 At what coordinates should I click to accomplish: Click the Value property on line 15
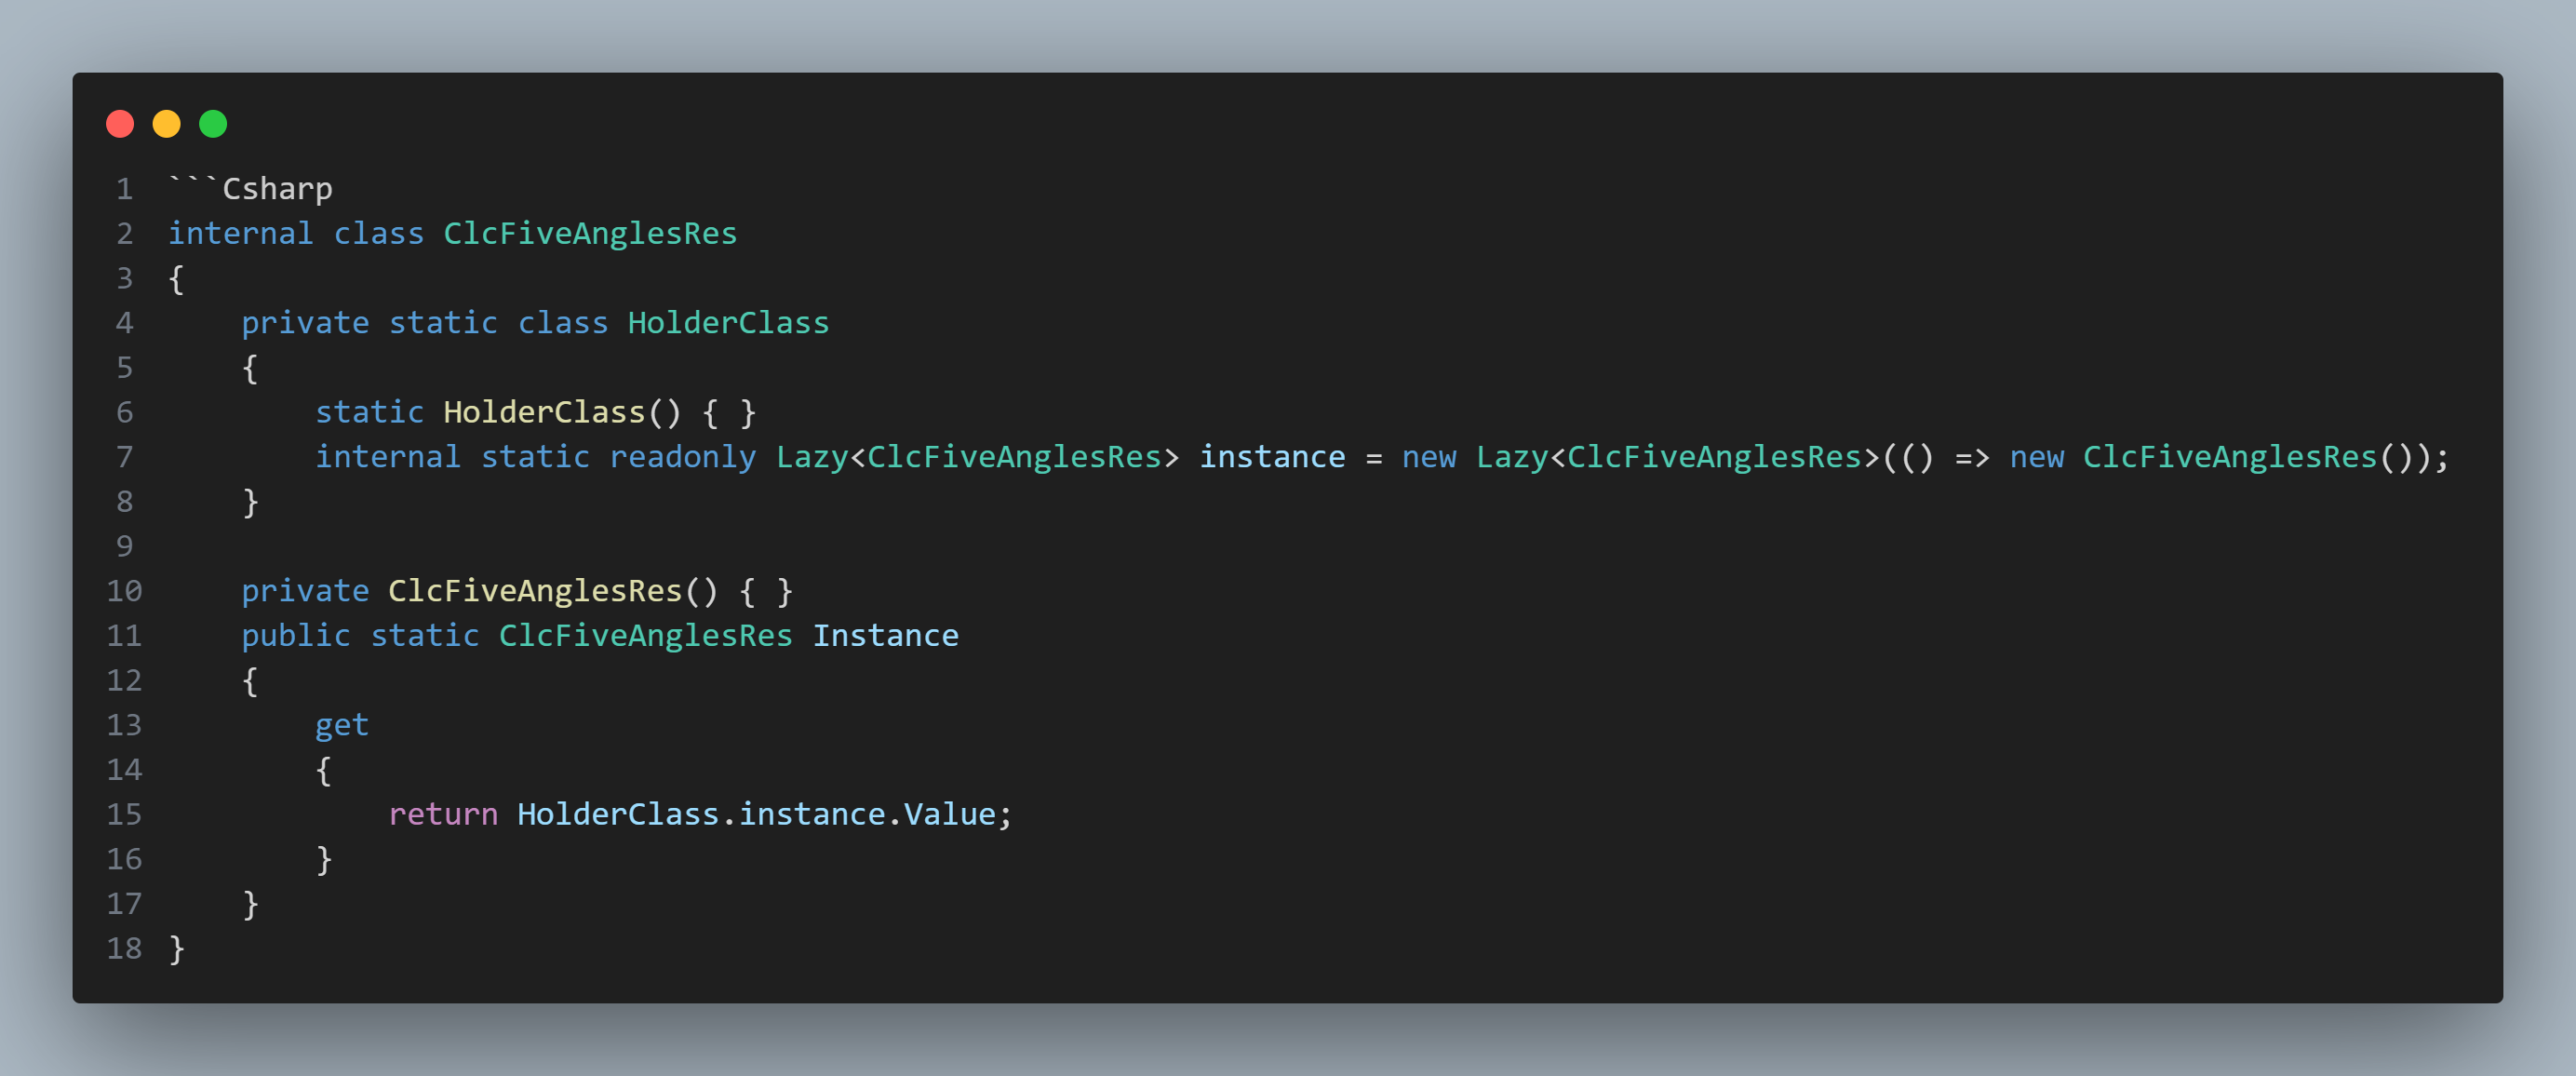coord(950,814)
